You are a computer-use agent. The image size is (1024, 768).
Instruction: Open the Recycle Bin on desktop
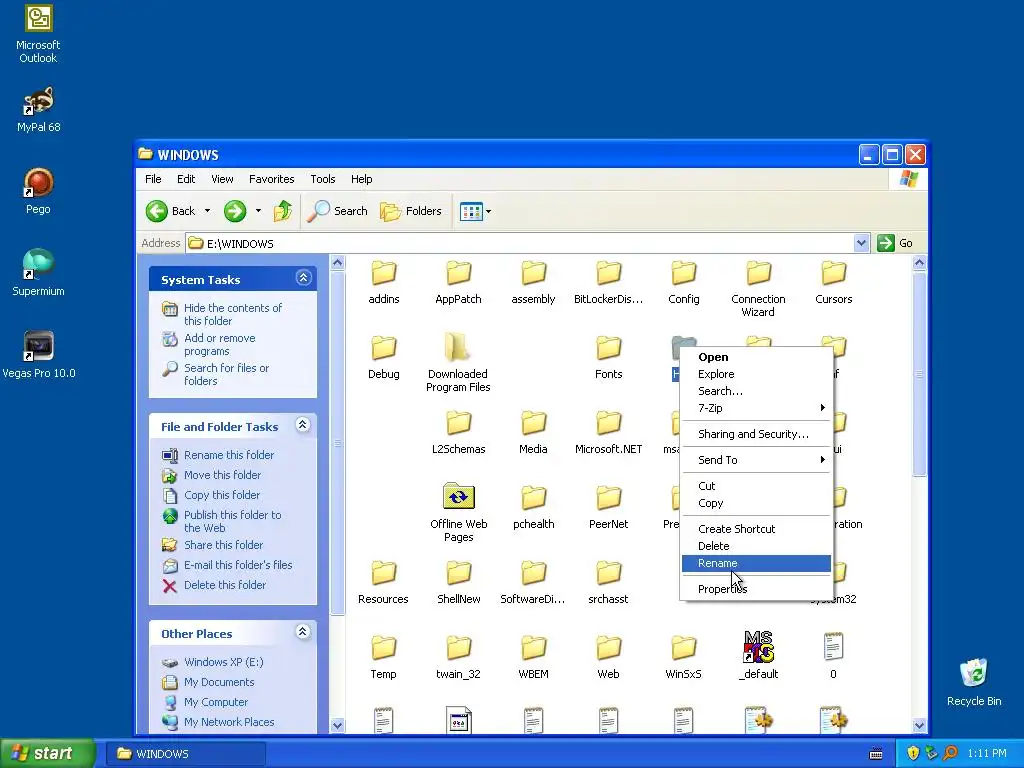click(973, 682)
